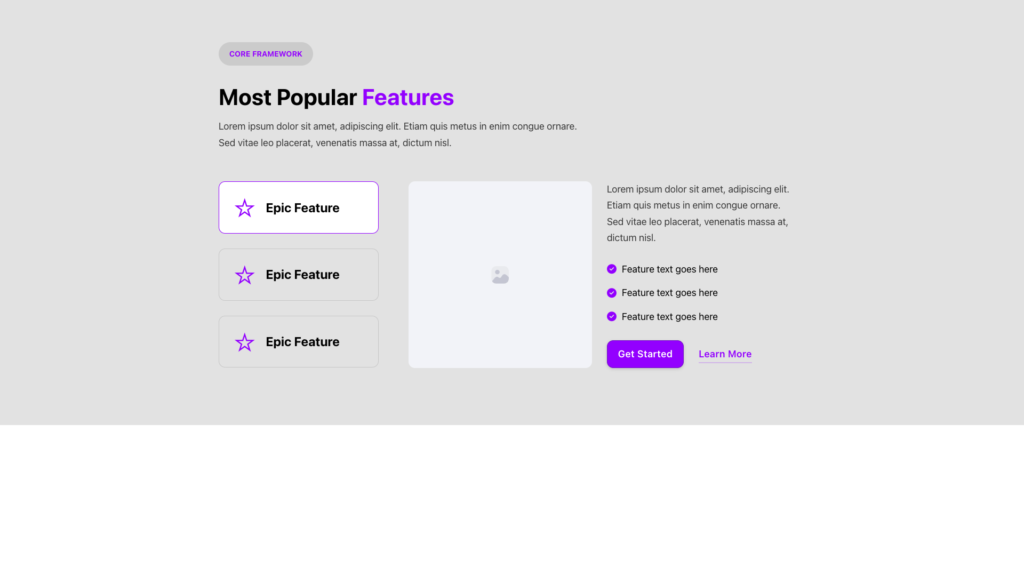Click the star icon in the top Epic Feature card
Viewport: 1024px width, 576px height.
[x=245, y=208]
